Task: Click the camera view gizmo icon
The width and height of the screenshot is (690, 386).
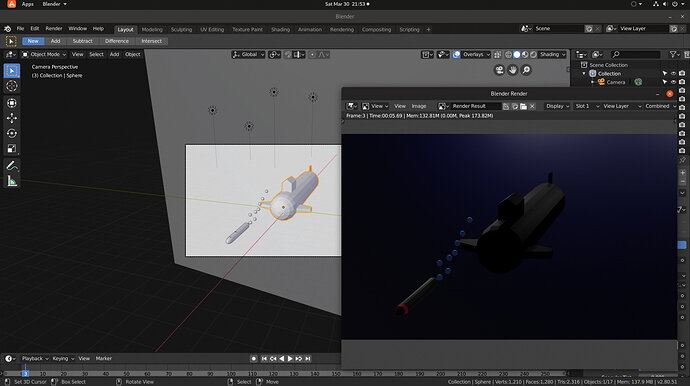Action: [499, 70]
